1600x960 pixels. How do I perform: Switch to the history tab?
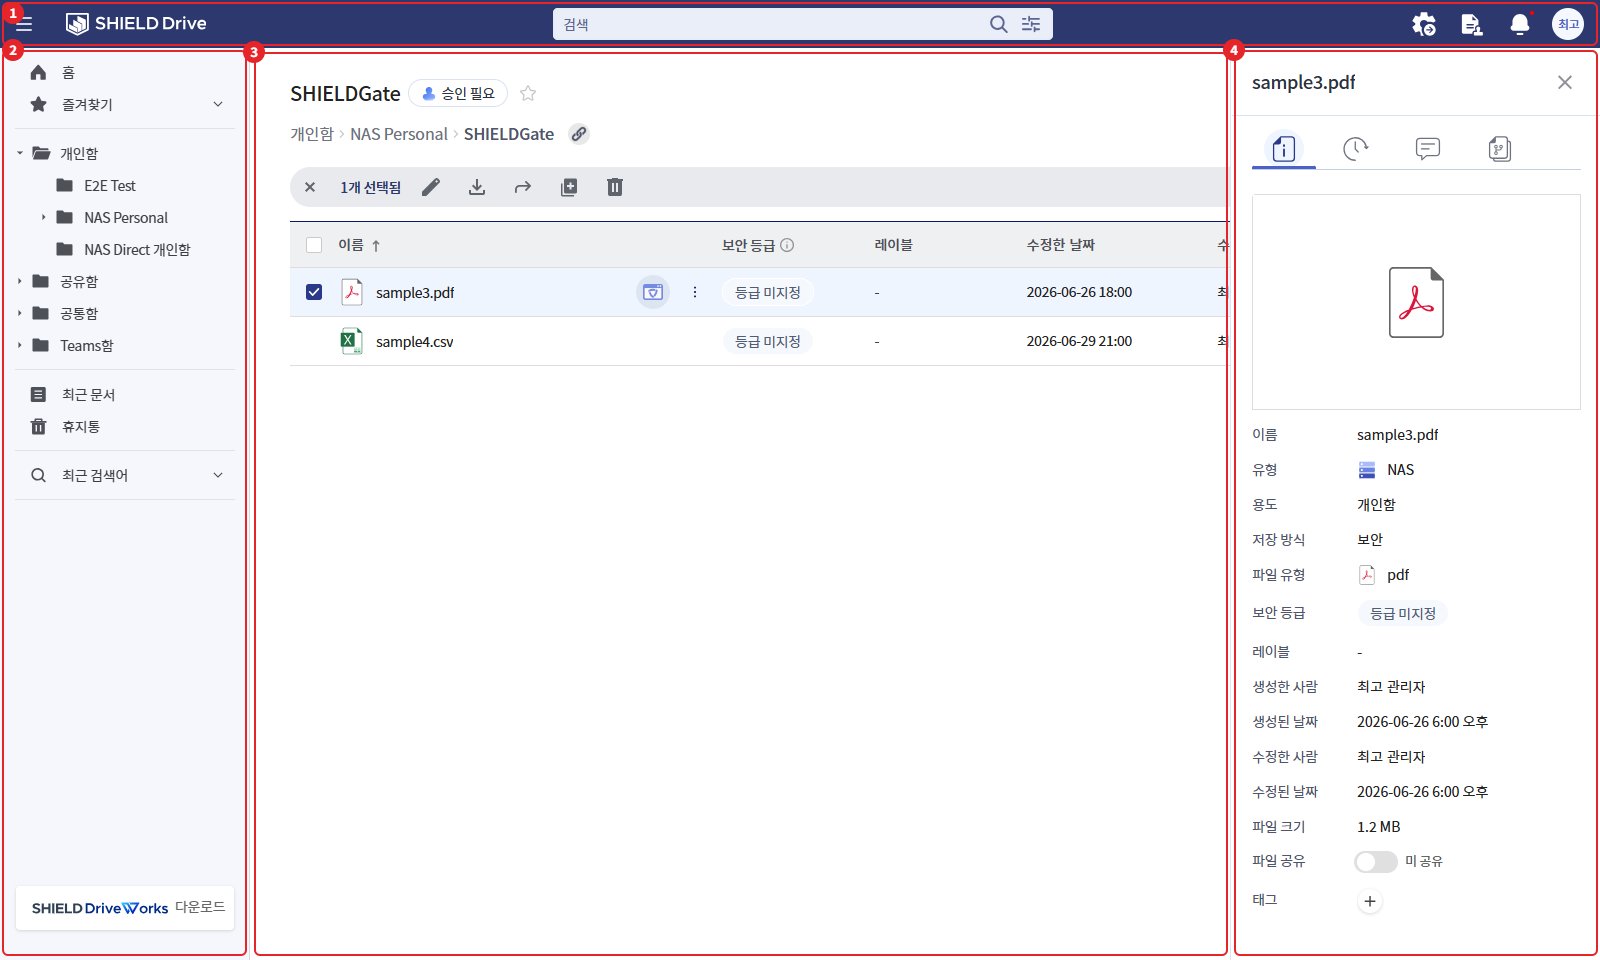1356,149
